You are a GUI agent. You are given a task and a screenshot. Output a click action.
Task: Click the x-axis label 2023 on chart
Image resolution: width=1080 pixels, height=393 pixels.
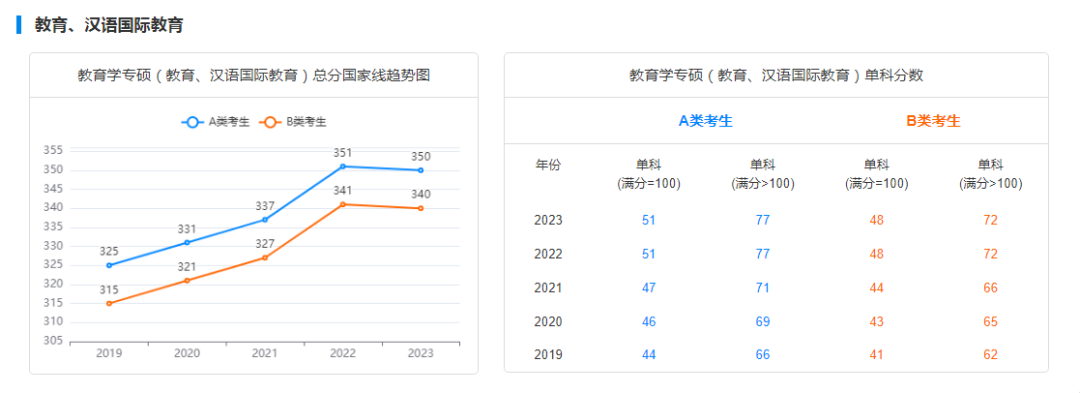click(x=421, y=353)
